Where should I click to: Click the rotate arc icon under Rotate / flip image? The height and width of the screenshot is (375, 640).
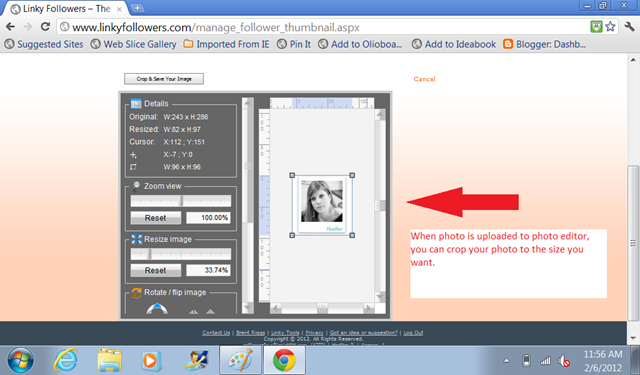157,308
